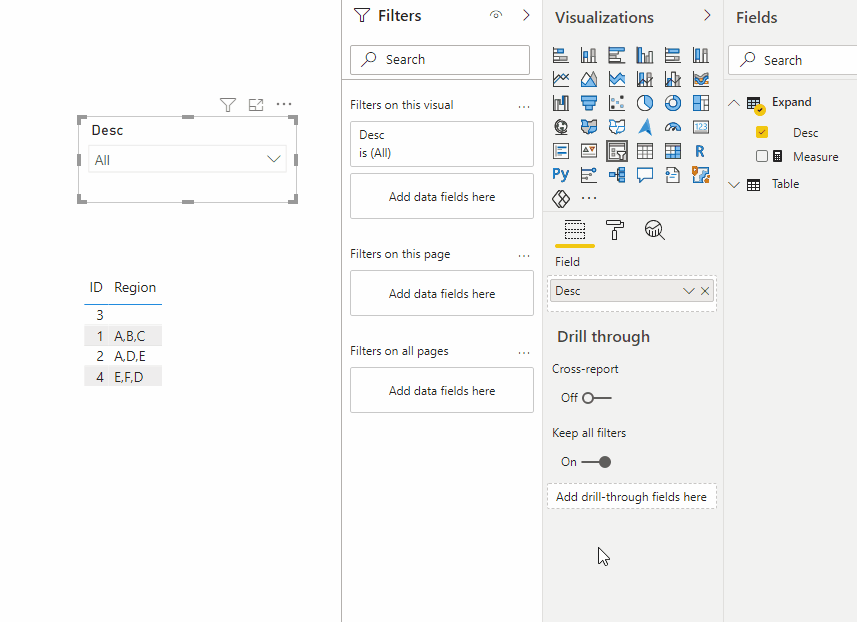Select the Pie chart visual
The width and height of the screenshot is (857, 622).
(645, 103)
